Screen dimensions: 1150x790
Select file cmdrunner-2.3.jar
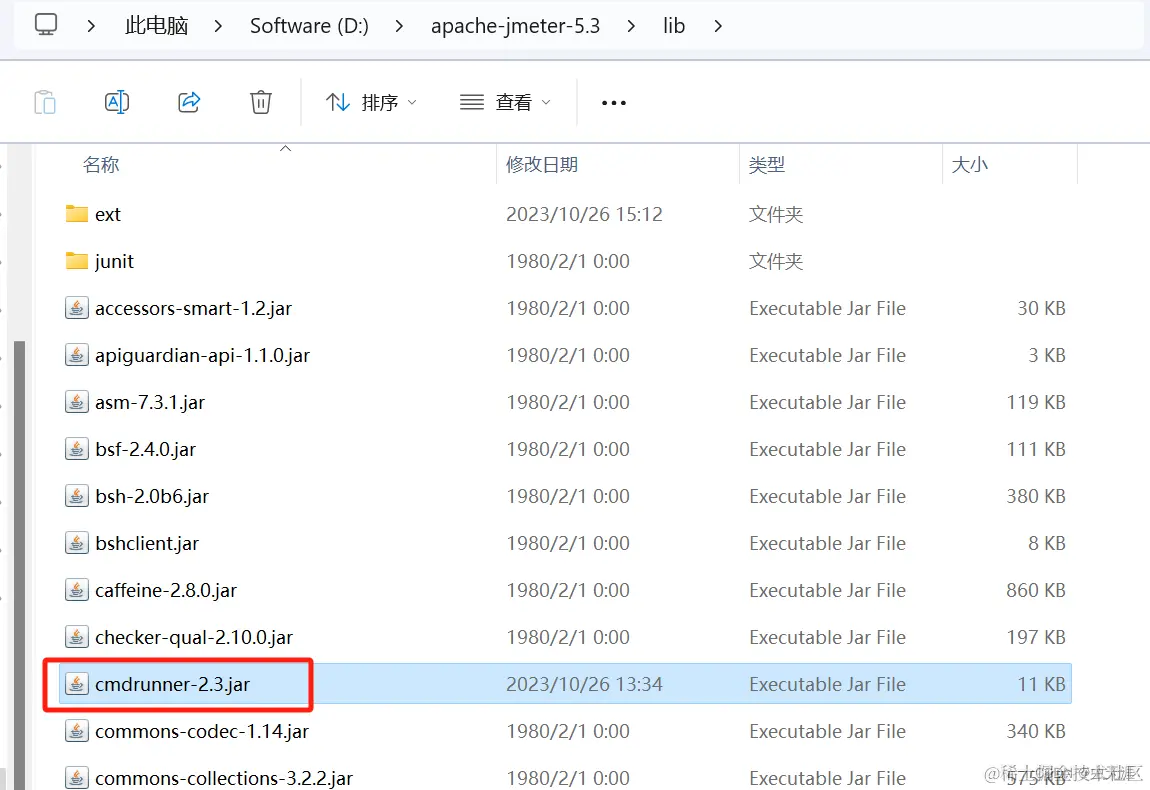click(172, 684)
